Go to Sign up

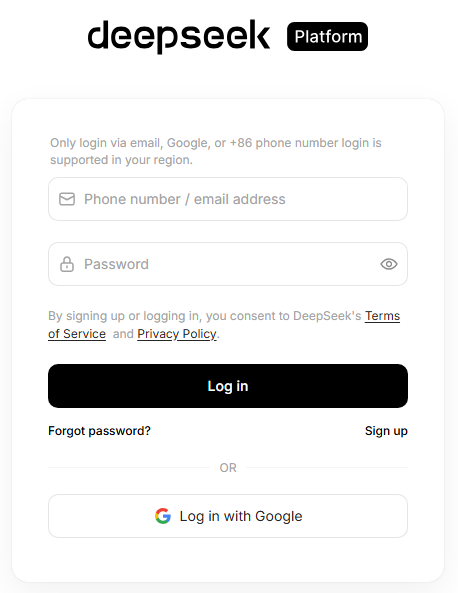(386, 431)
